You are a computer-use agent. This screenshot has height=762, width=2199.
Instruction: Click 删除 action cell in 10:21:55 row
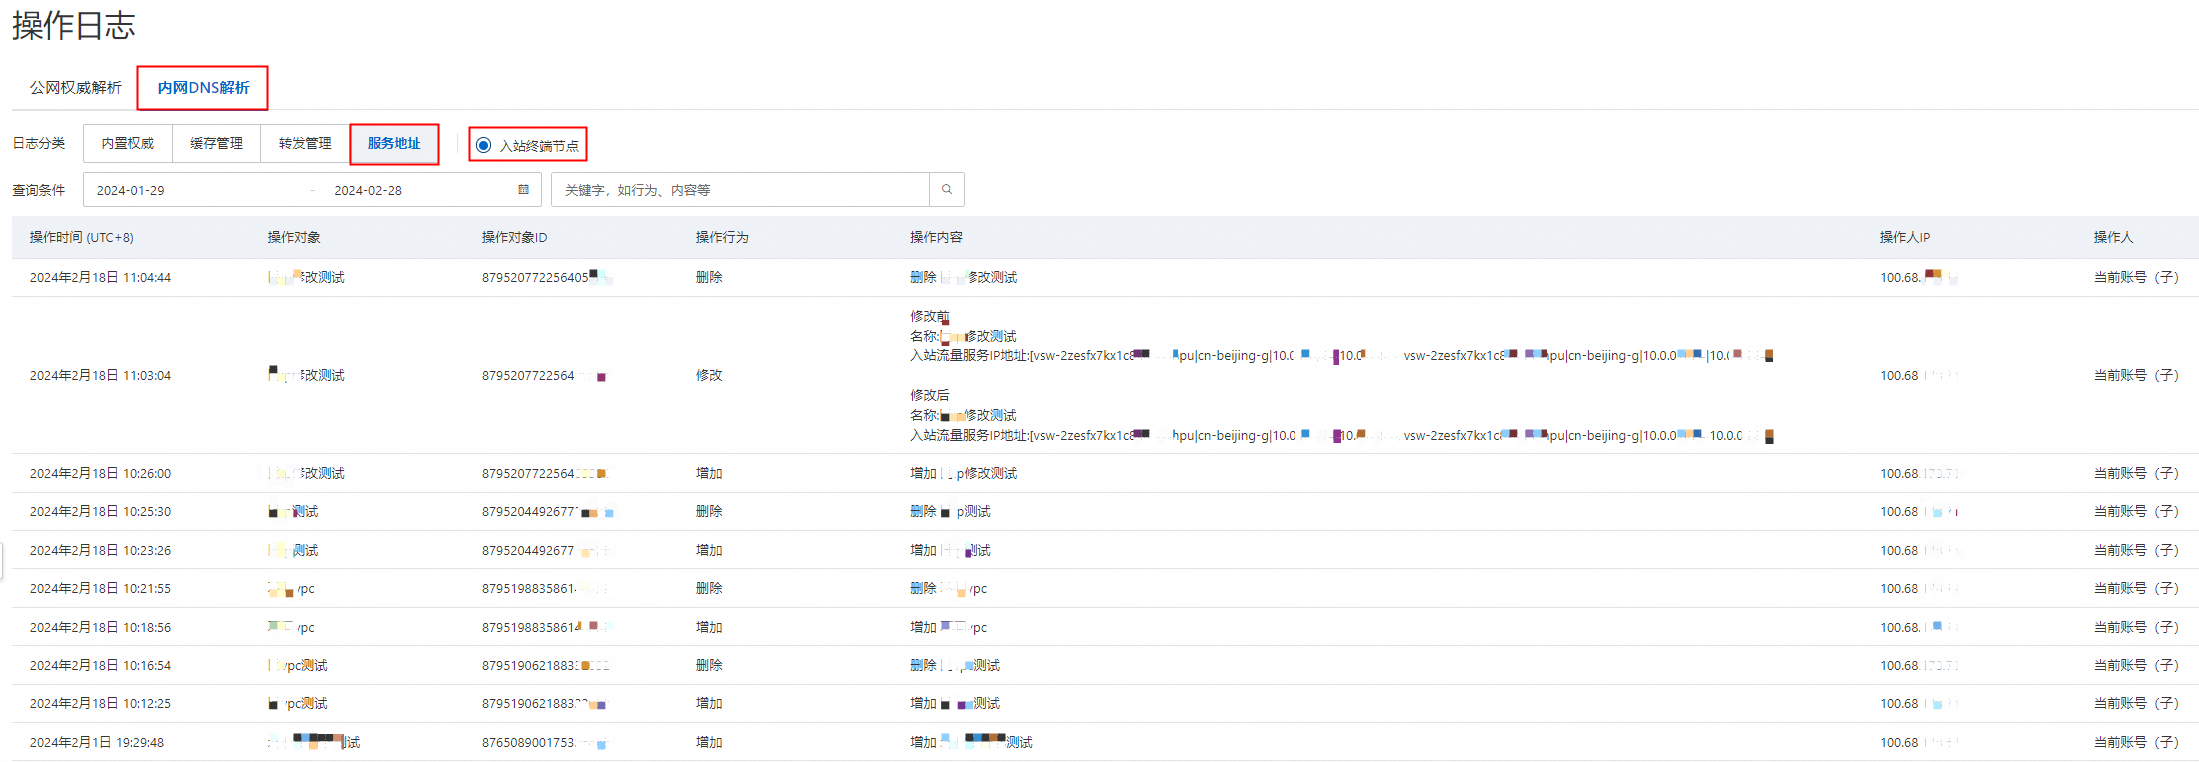(709, 588)
